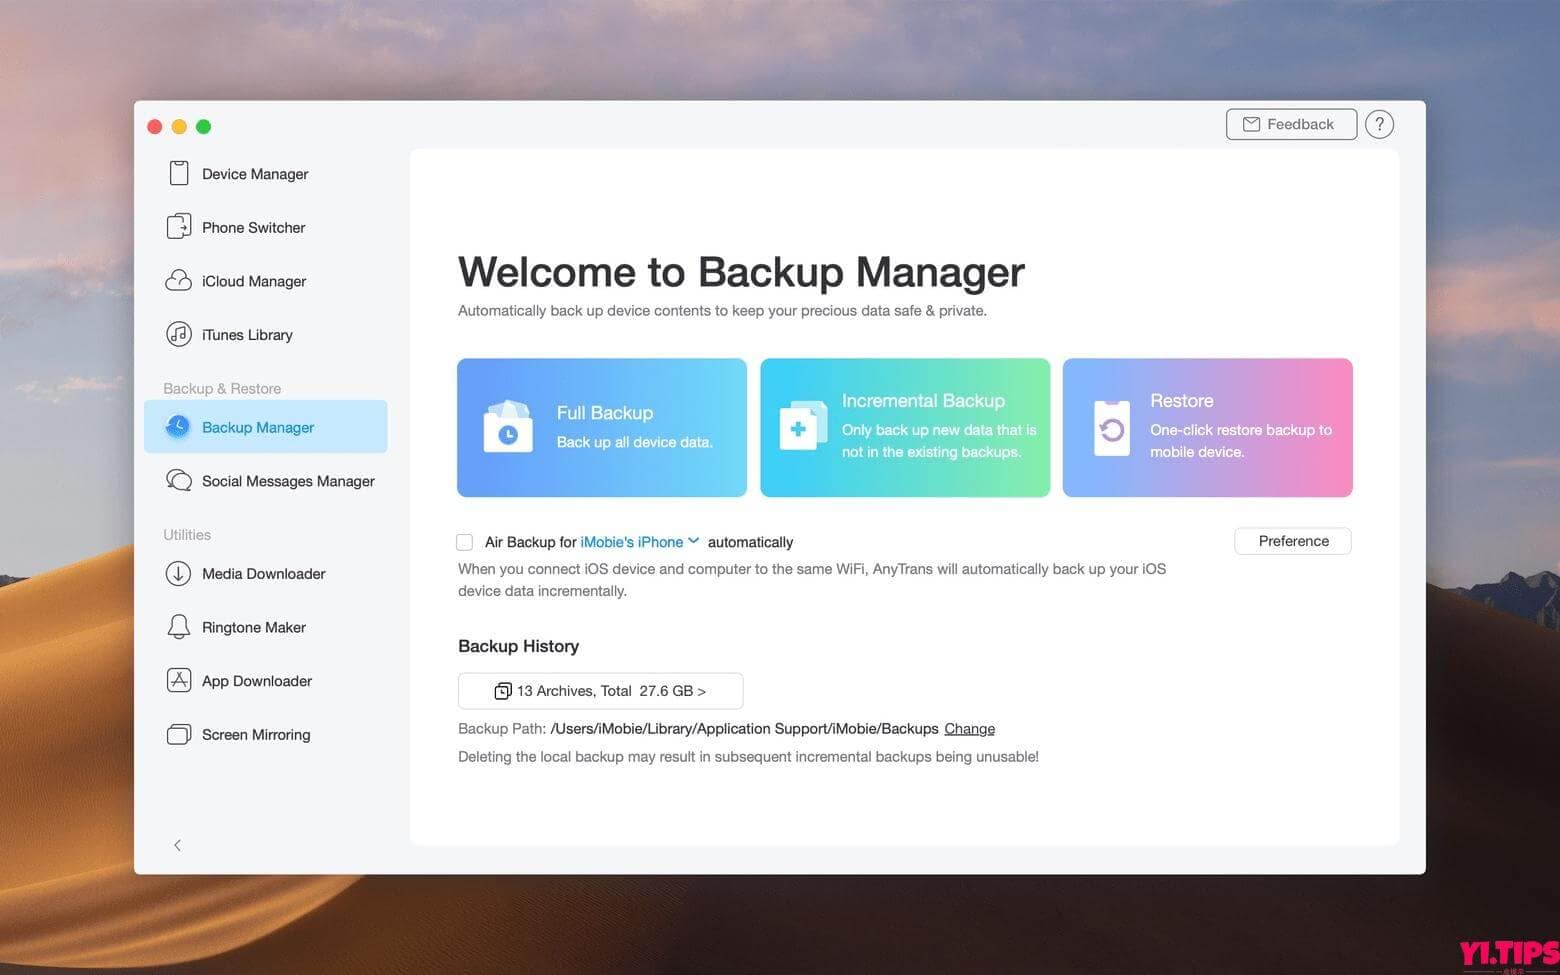1560x975 pixels.
Task: Click the Social Messages Manager chat icon
Action: click(x=178, y=481)
